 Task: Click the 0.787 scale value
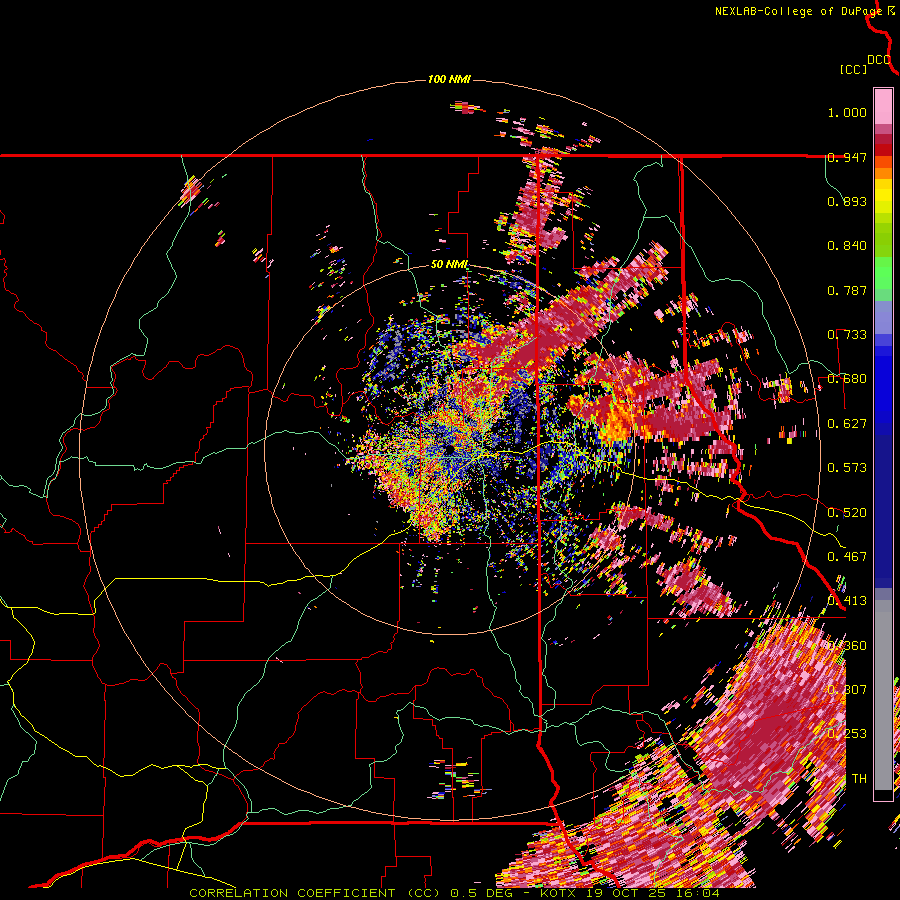click(x=847, y=290)
